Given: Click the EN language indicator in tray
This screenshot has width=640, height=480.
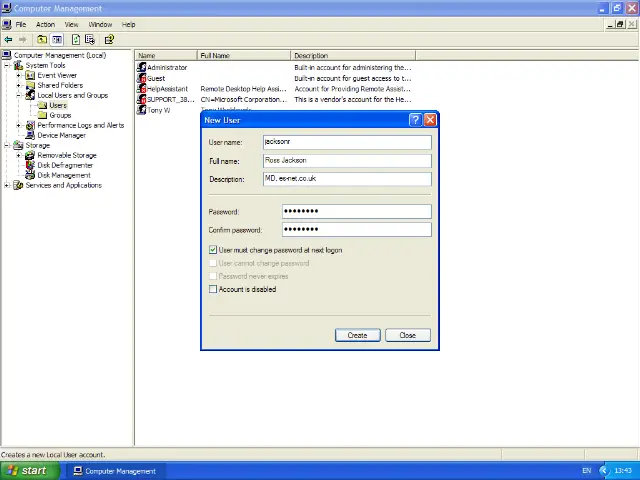Looking at the screenshot, I should tap(587, 471).
